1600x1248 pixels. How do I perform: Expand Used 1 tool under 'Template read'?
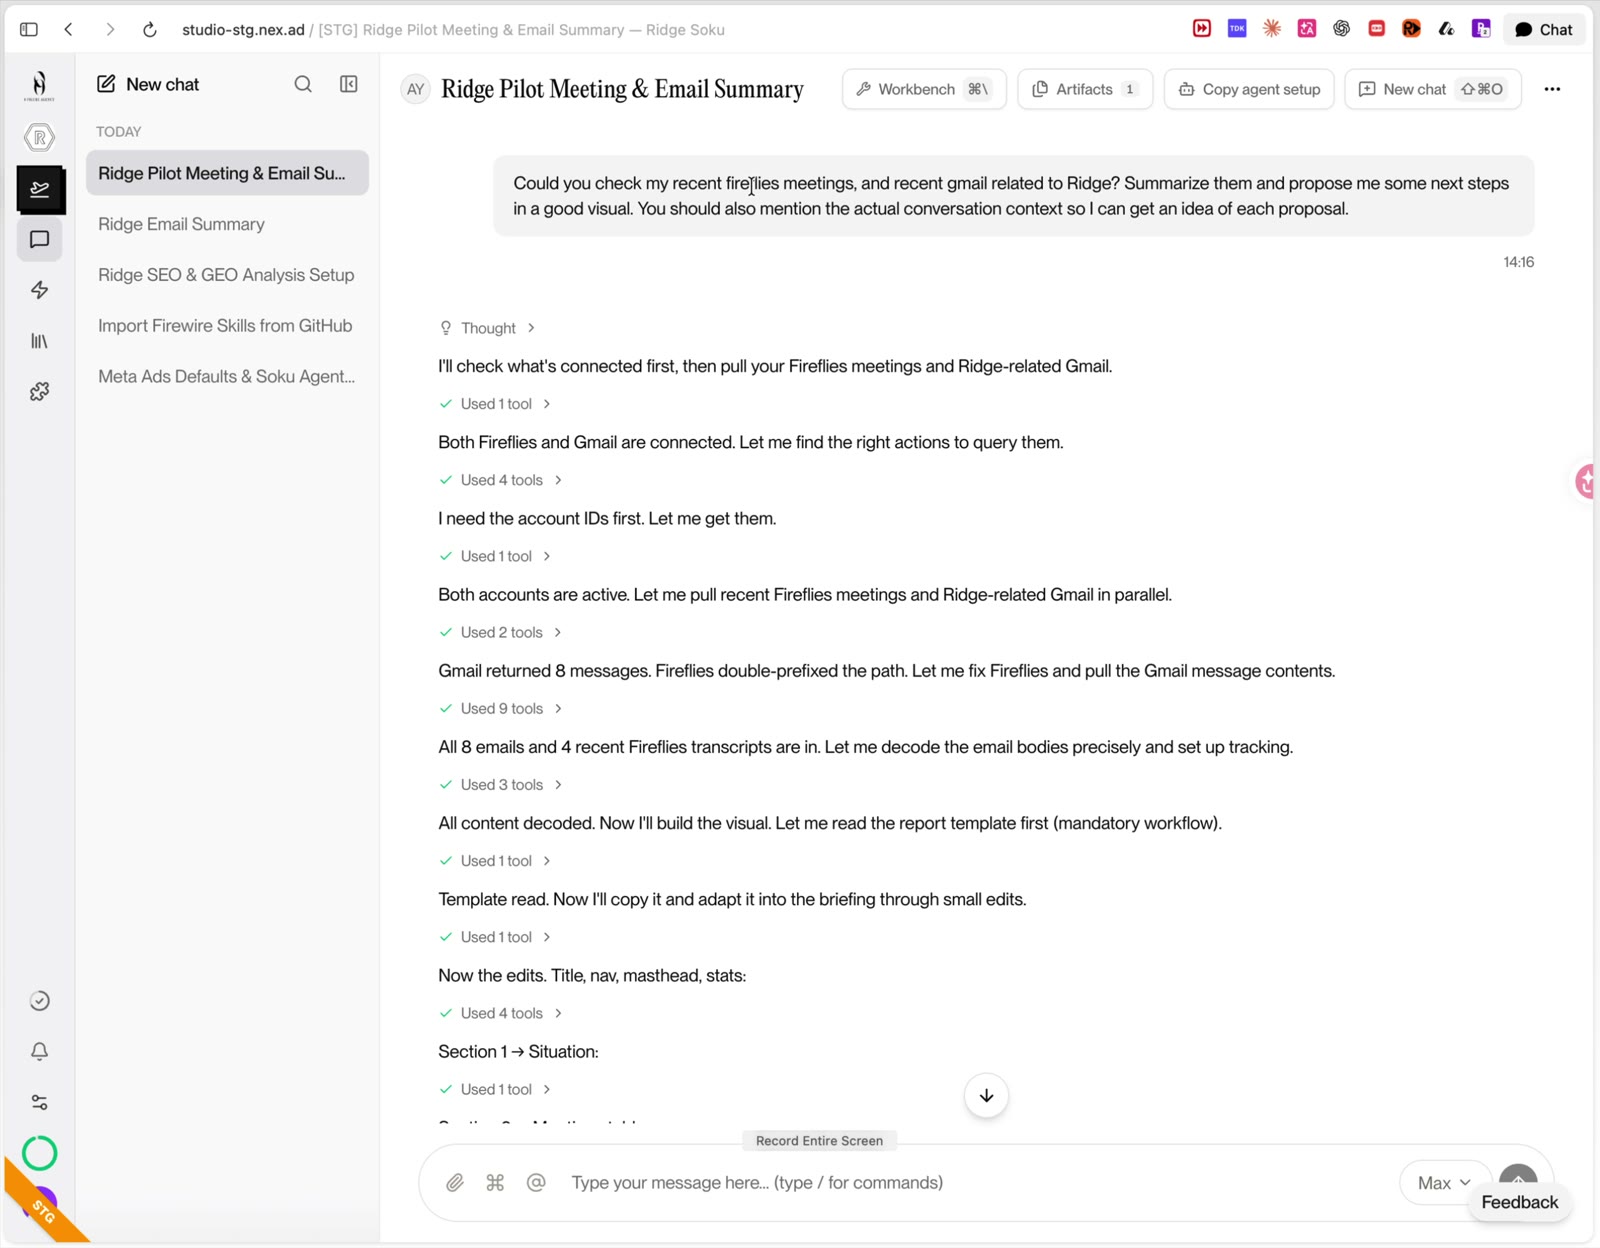(x=495, y=937)
